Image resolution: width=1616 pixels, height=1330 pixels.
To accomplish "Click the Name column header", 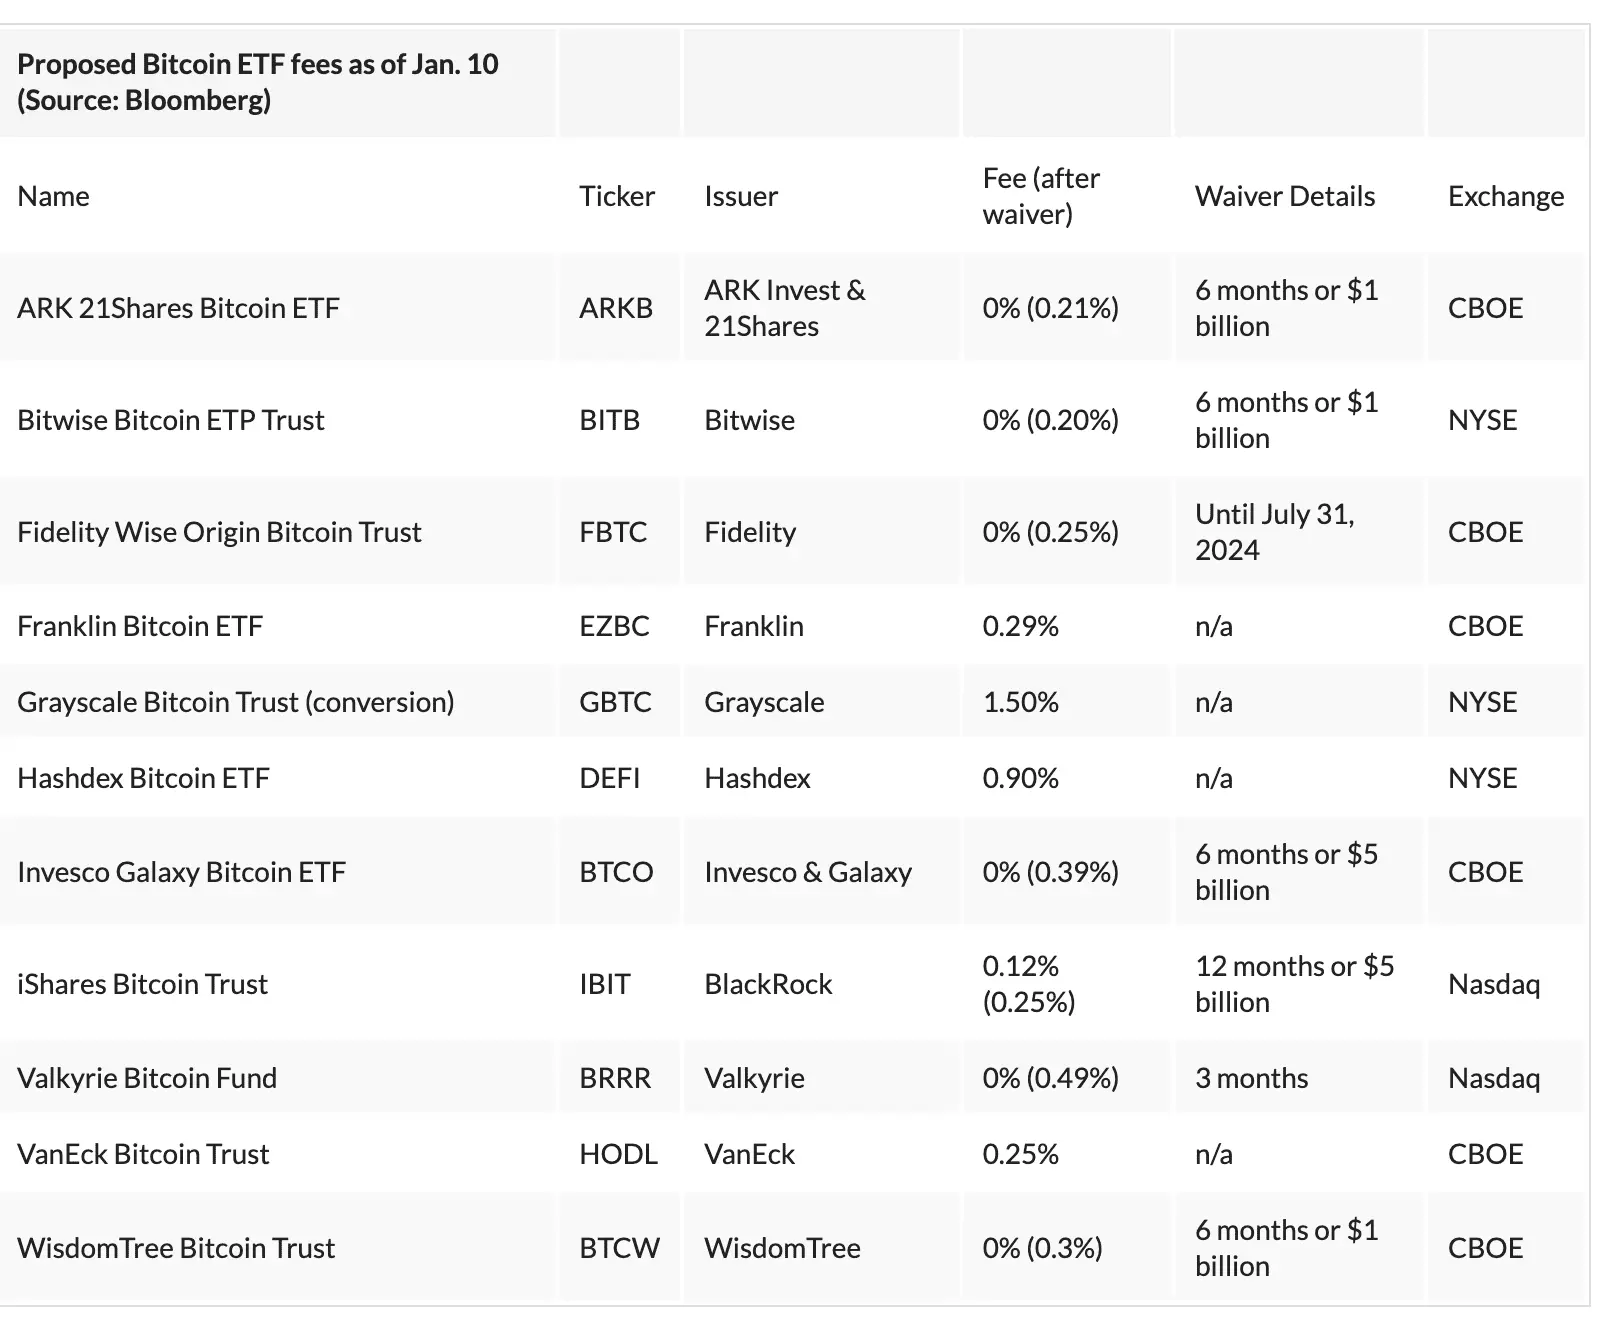I will coord(54,196).
